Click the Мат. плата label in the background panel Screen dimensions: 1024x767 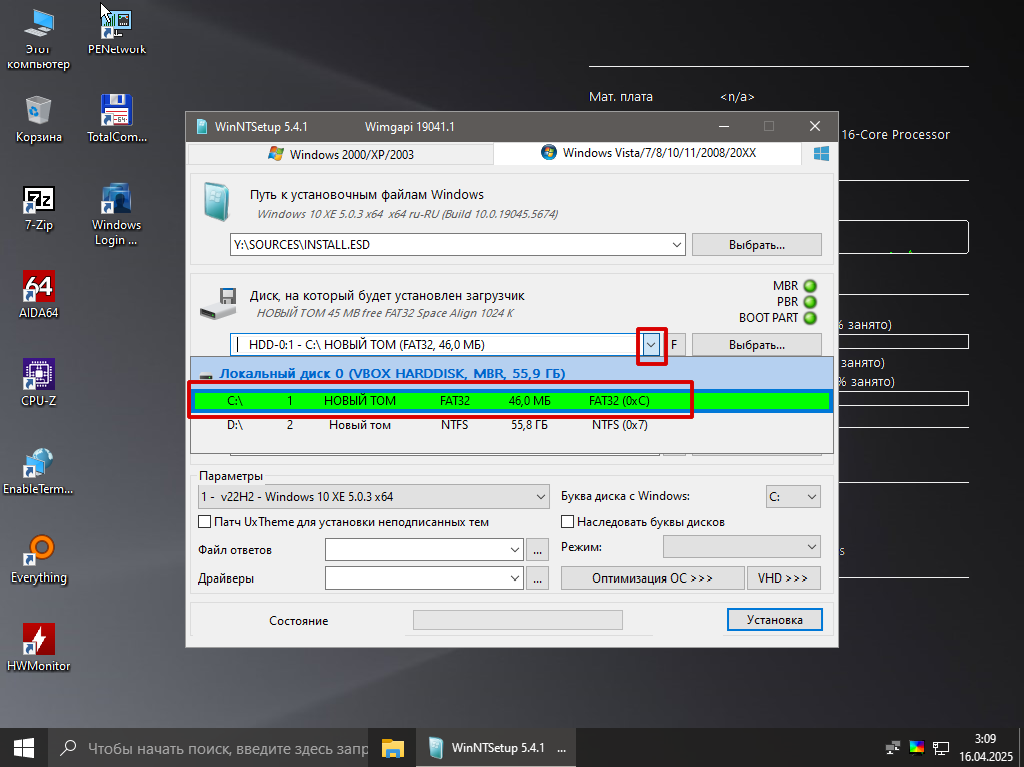[620, 97]
